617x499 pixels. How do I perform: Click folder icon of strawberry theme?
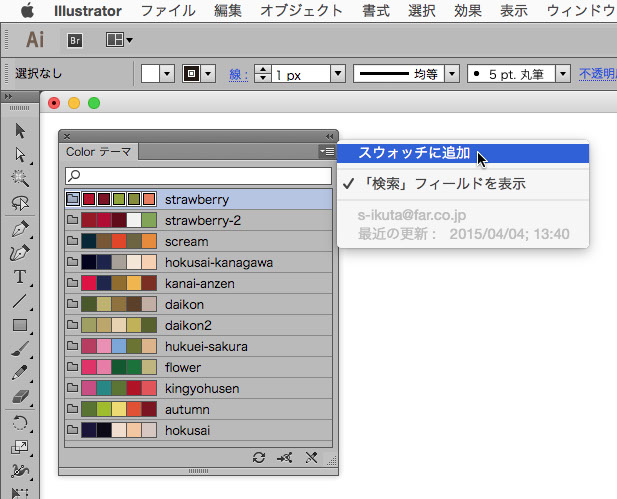(x=73, y=198)
